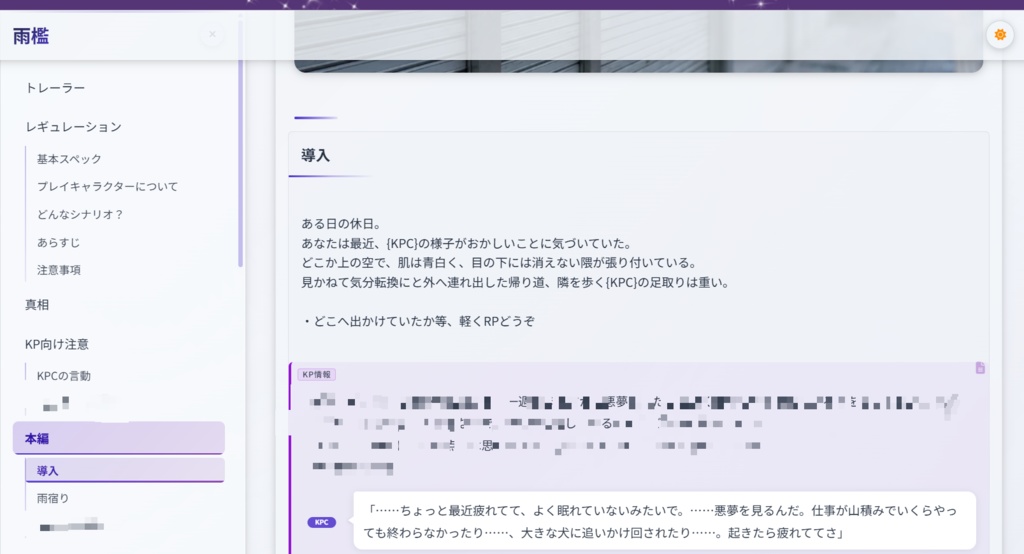Copy KP情報 block with document icon
This screenshot has width=1024, height=554.
point(980,368)
